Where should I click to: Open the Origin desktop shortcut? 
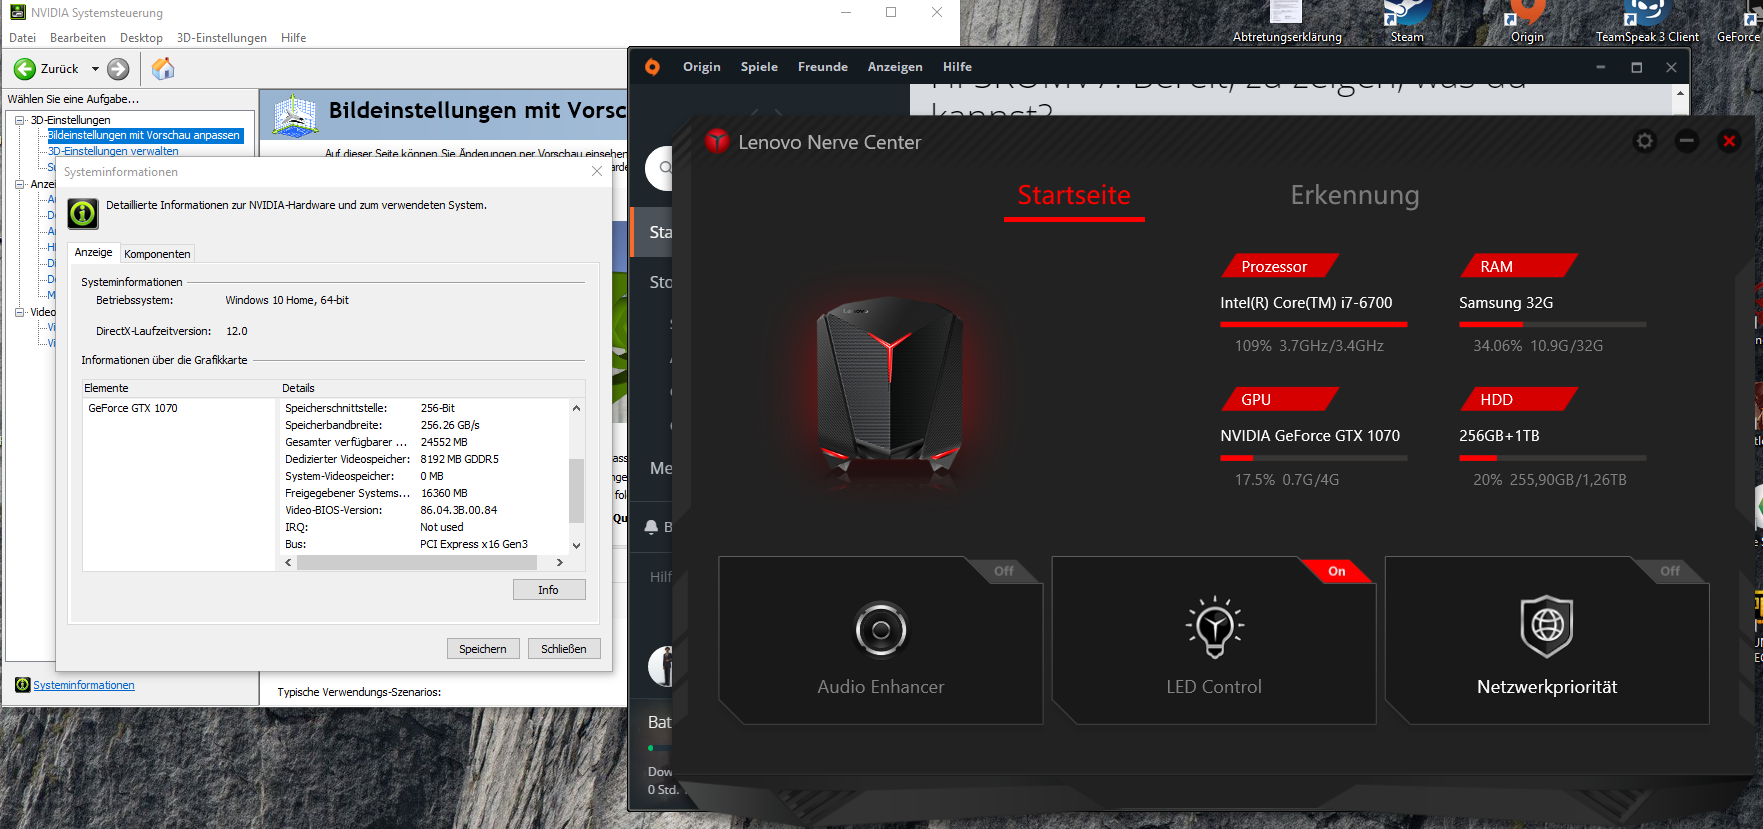click(1527, 22)
